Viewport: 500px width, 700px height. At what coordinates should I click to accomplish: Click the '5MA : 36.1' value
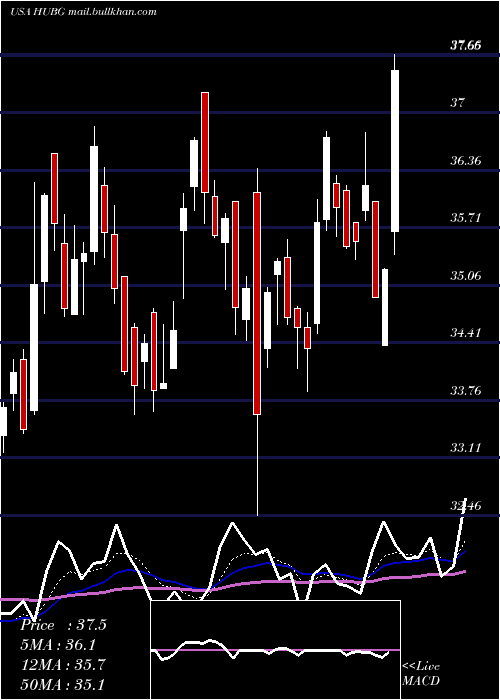coord(58,645)
